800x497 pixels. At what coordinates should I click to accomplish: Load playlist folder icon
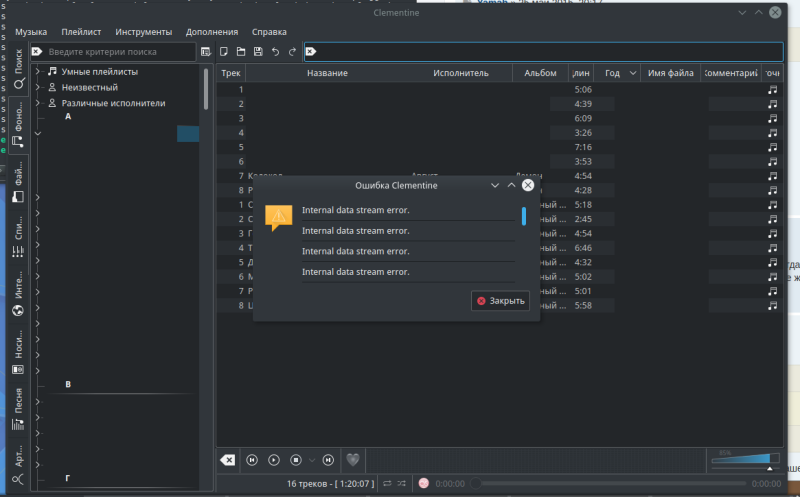coord(241,52)
